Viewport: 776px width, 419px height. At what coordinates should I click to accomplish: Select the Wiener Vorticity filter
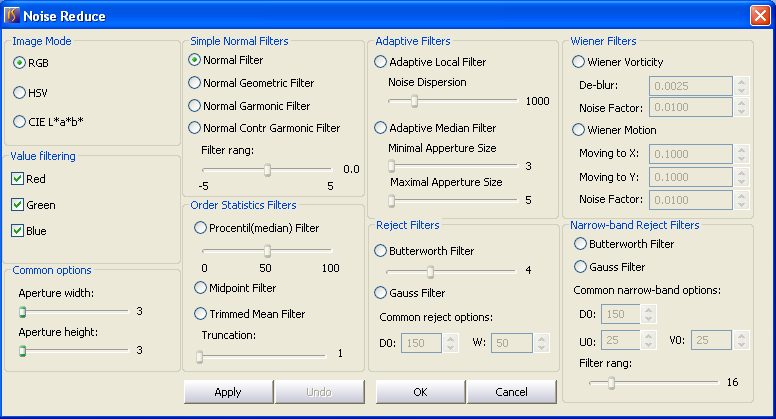[x=579, y=62]
